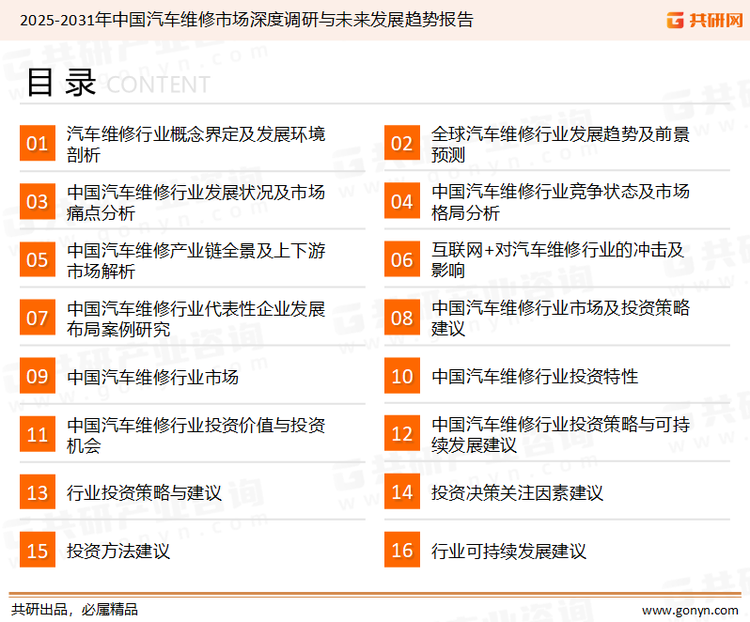
Task: Select chapter title 投资方法建议
Action: click(118, 551)
